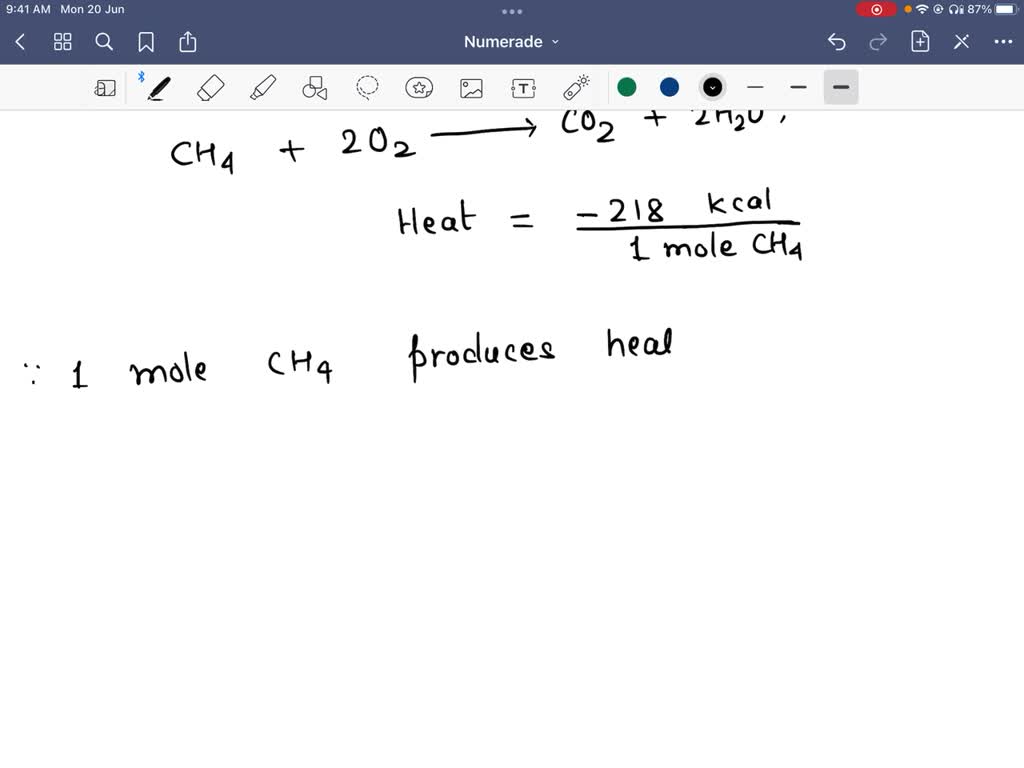Select the Eraser tool
The image size is (1024, 768).
click(210, 87)
